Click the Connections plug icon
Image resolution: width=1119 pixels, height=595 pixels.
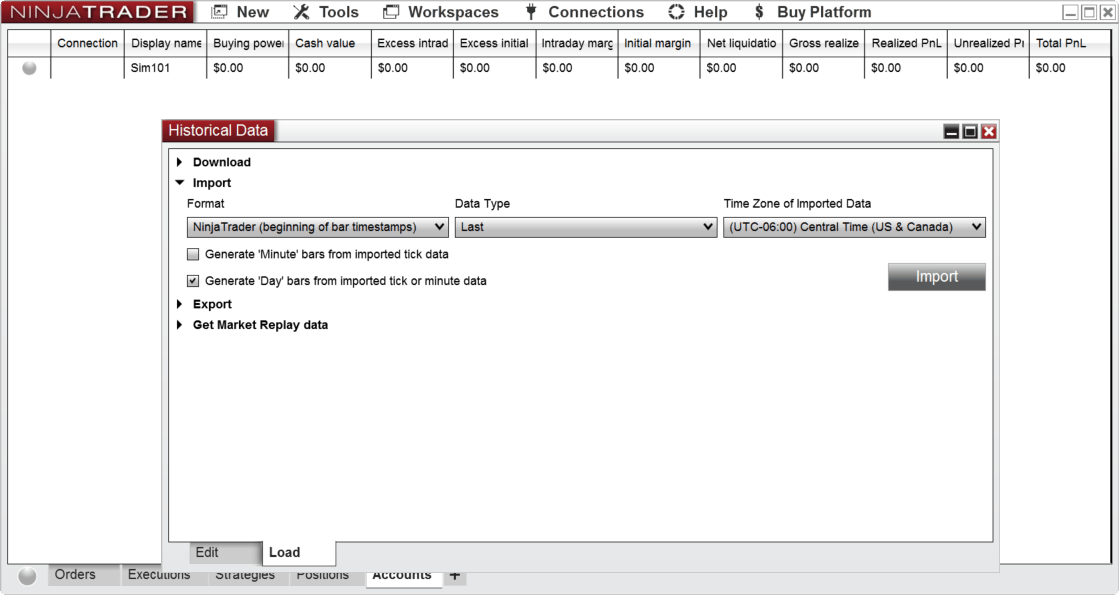point(531,12)
